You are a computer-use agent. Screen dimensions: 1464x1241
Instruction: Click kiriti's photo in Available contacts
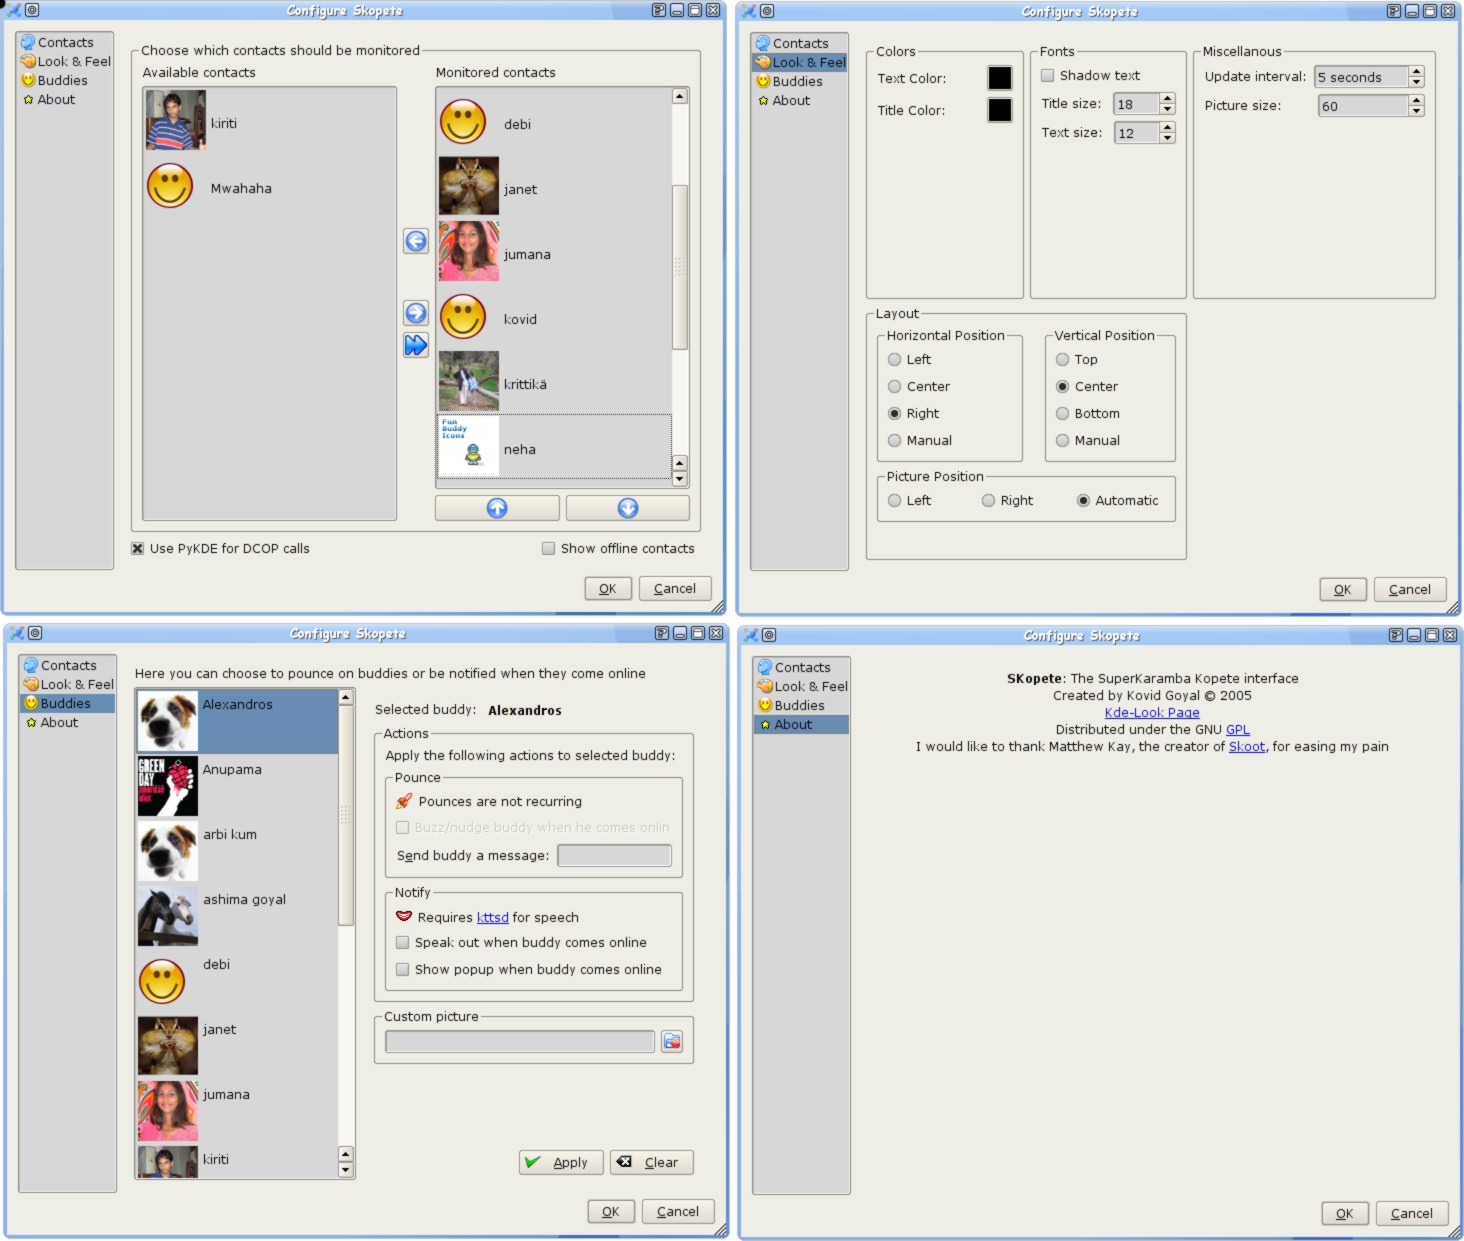coord(176,120)
